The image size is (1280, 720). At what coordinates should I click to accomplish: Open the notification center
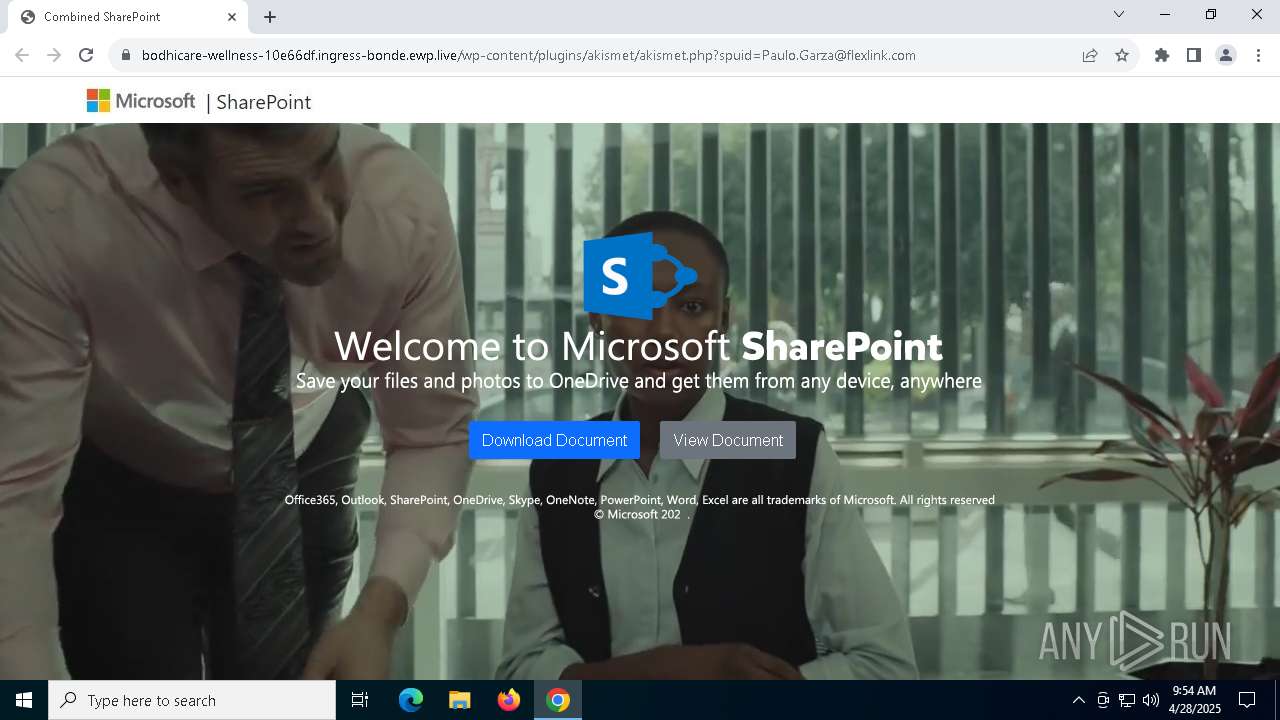pyautogui.click(x=1248, y=700)
